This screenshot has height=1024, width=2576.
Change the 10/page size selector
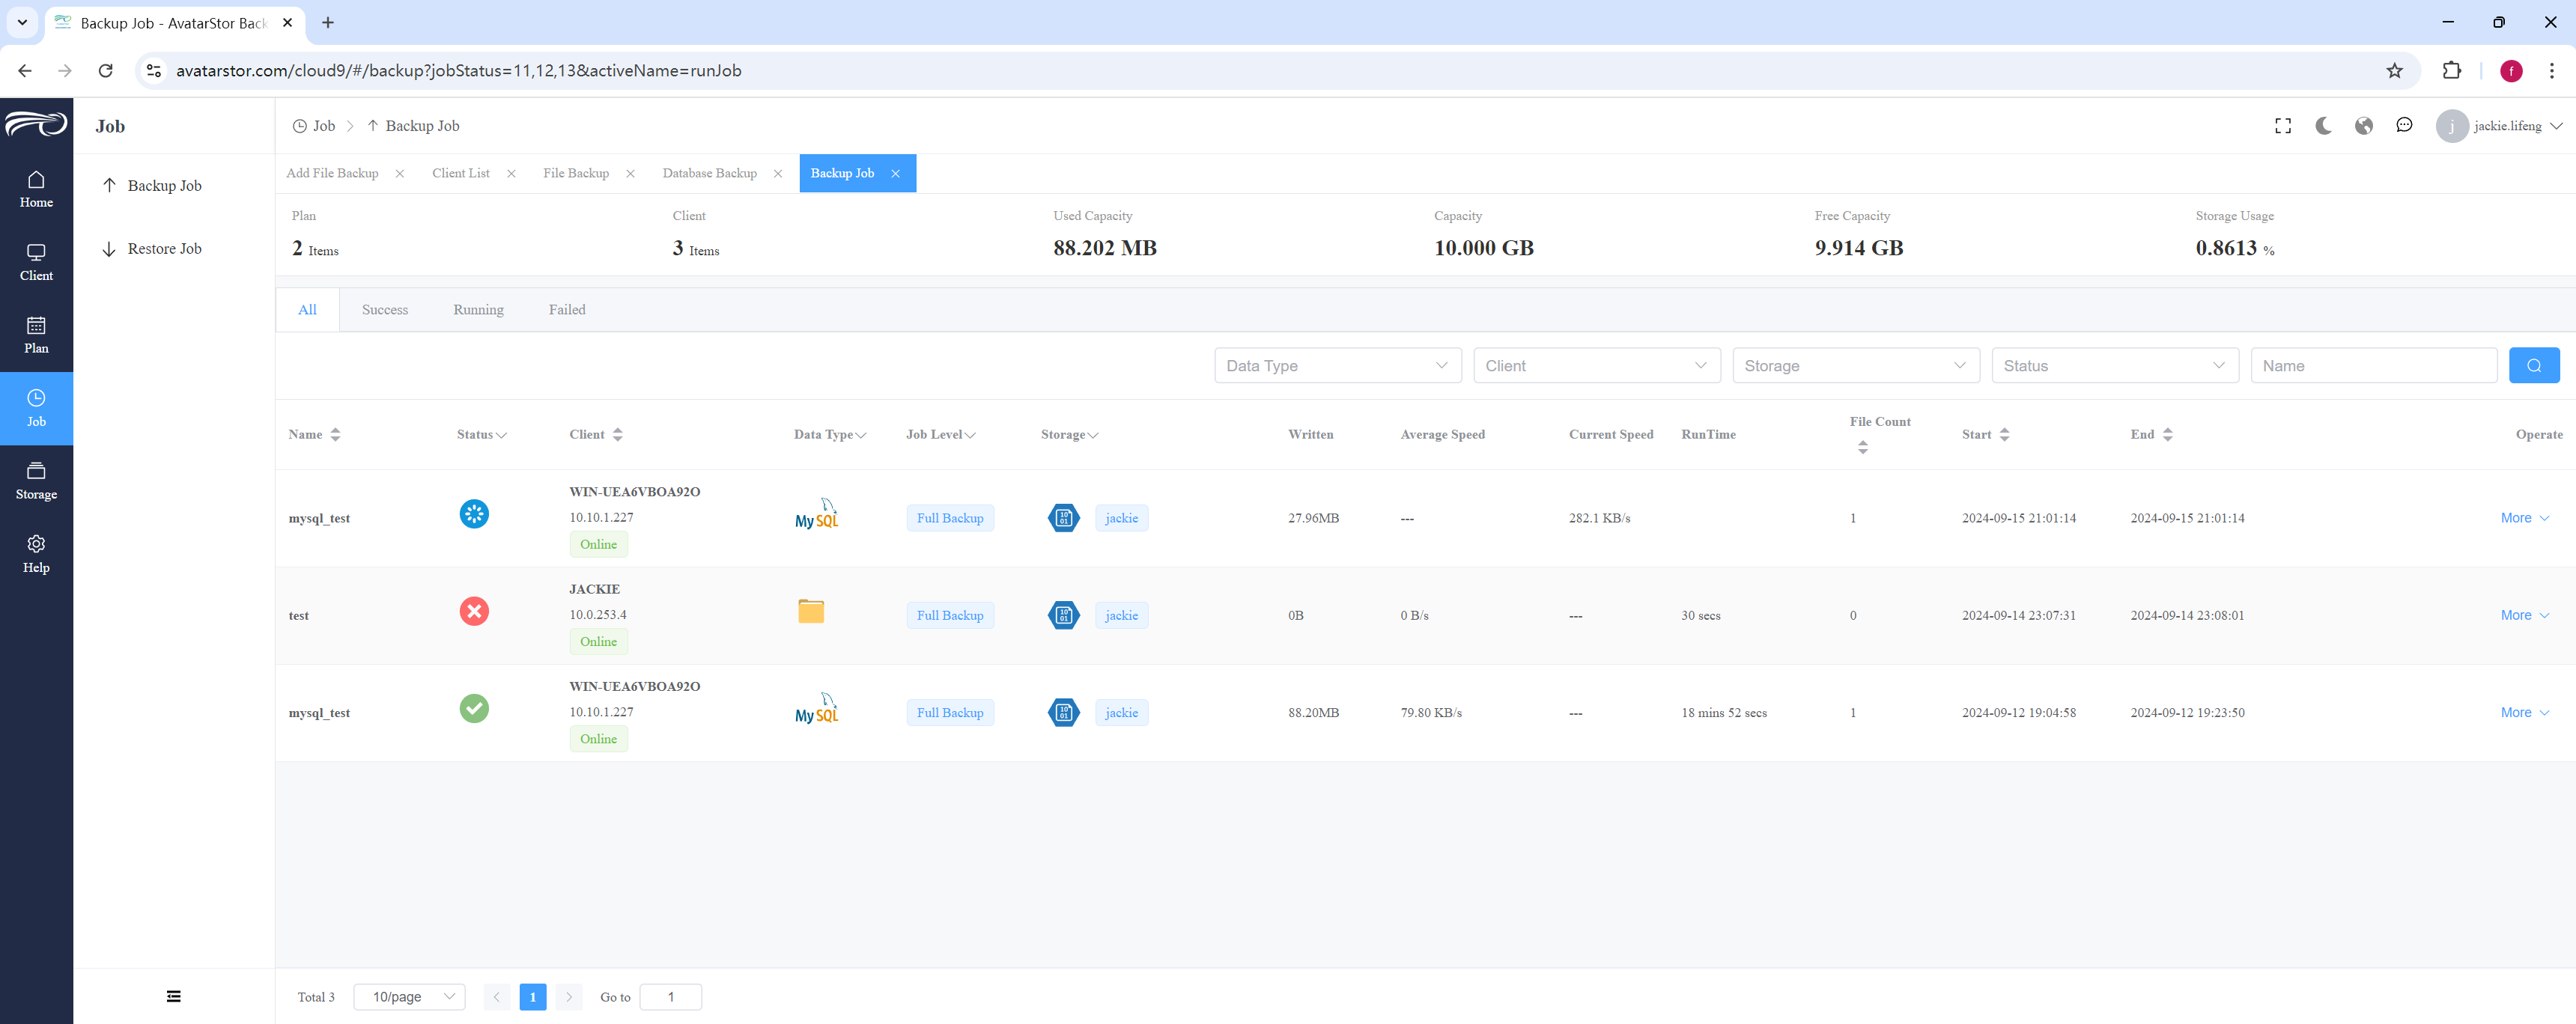coord(409,997)
